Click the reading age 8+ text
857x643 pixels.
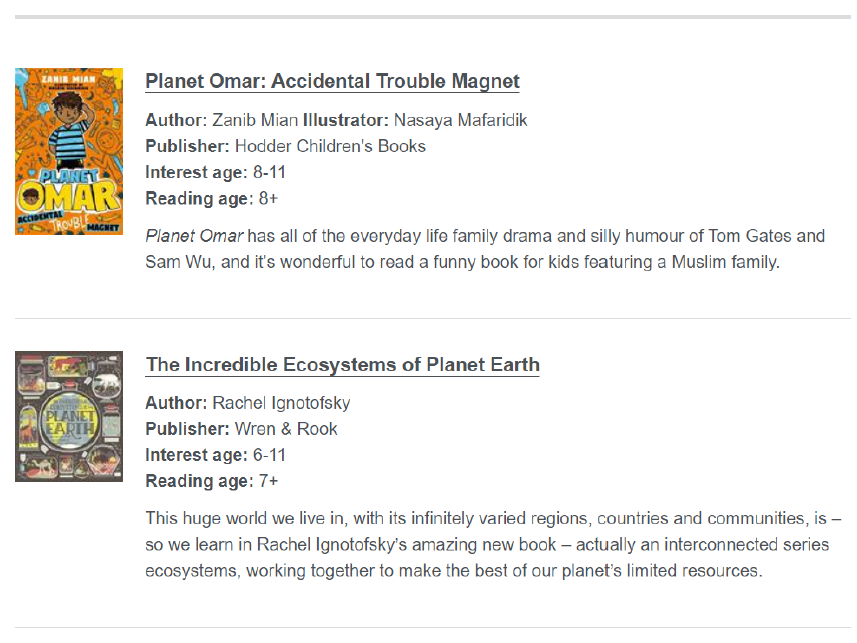(268, 198)
